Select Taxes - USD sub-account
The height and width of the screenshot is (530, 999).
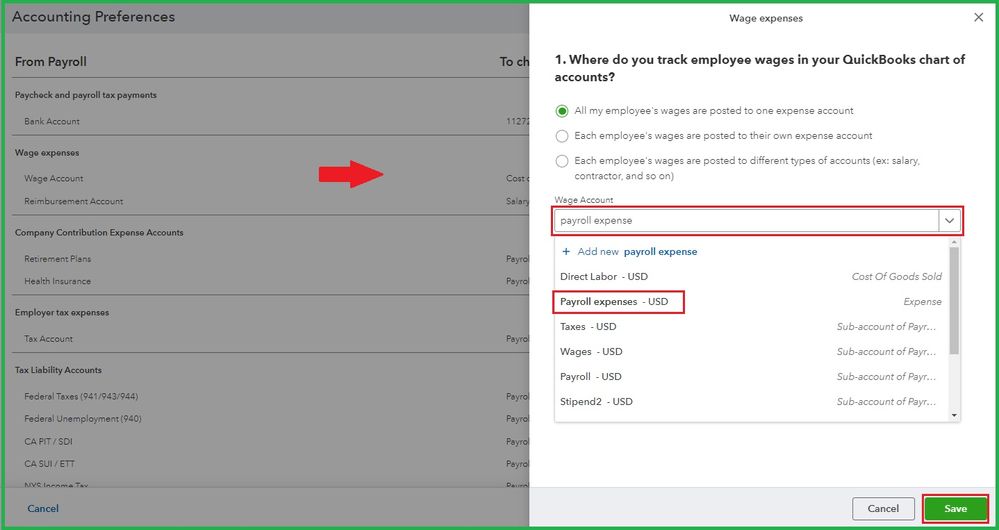tap(588, 327)
